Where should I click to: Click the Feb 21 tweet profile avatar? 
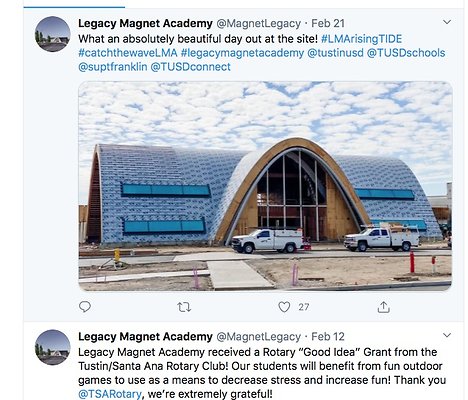tap(53, 34)
